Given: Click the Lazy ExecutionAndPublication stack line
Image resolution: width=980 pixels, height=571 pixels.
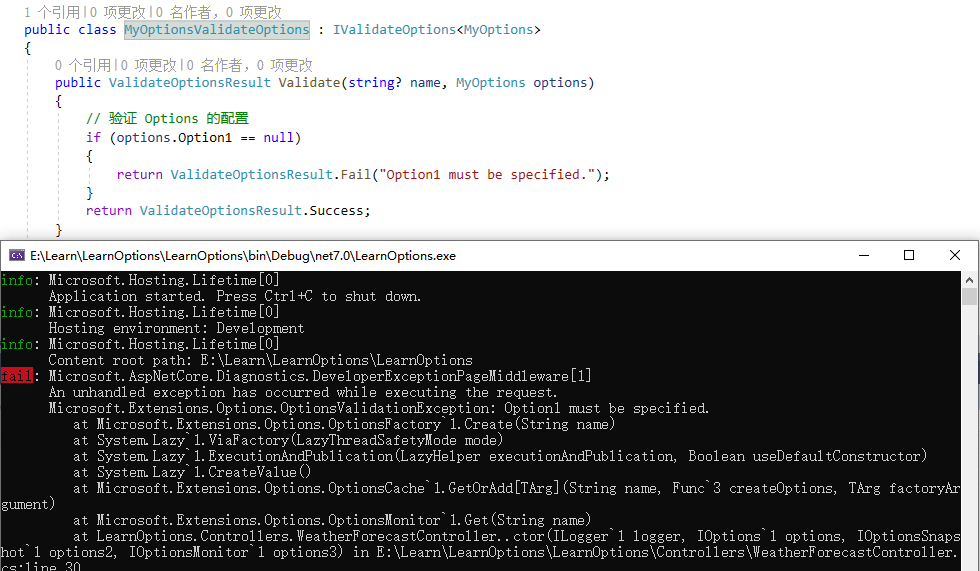Looking at the screenshot, I should point(500,456).
